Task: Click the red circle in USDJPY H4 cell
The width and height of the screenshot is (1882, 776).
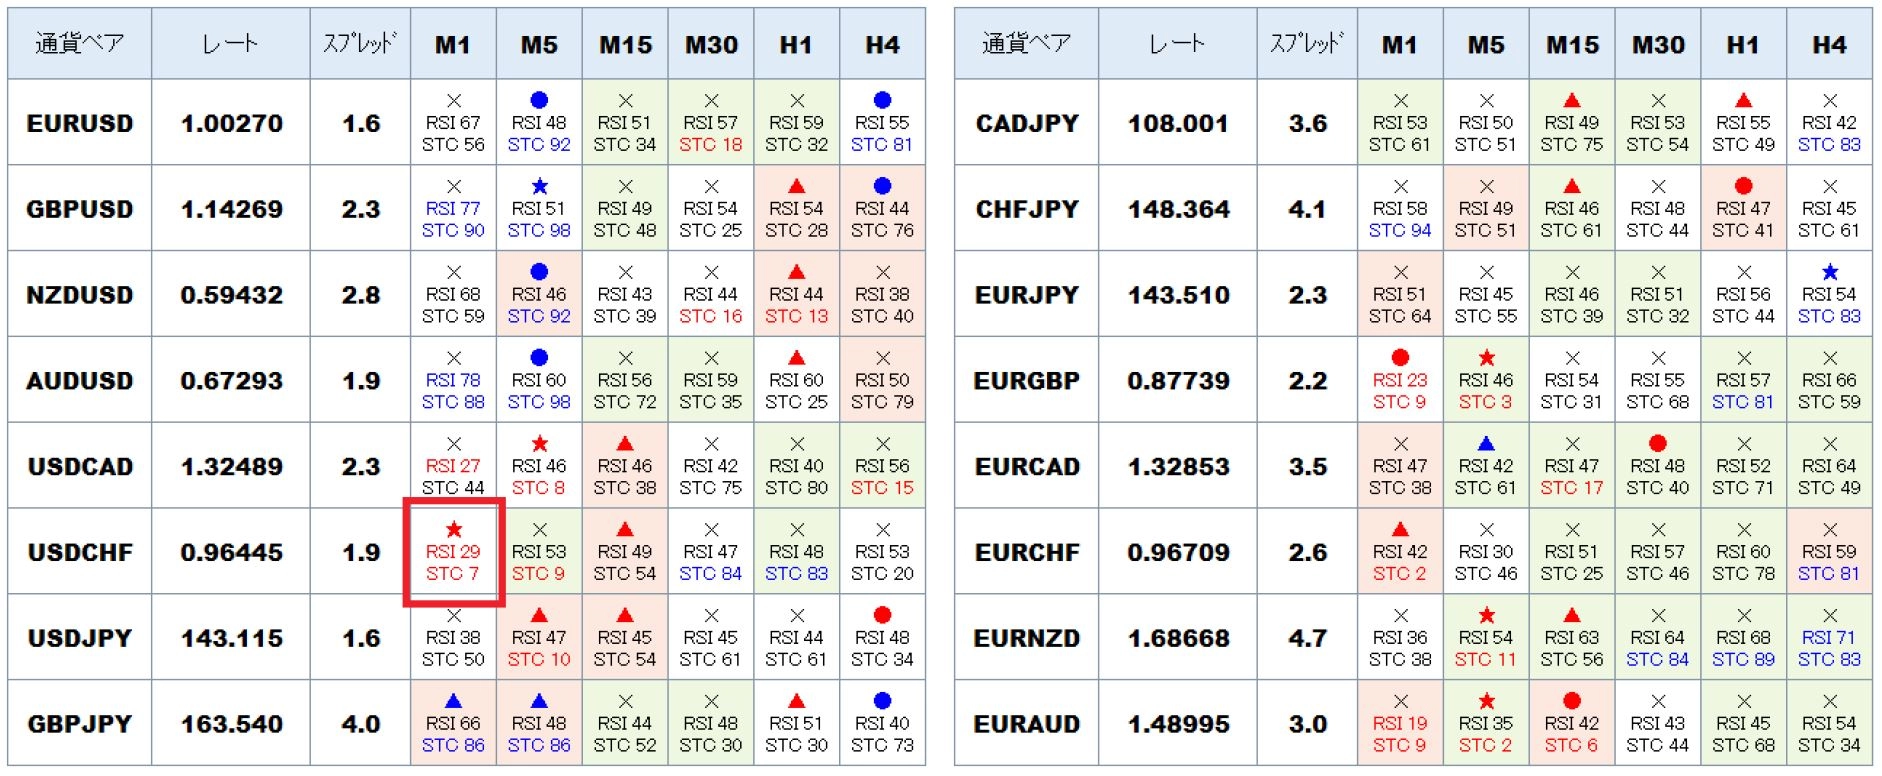Action: 882,614
